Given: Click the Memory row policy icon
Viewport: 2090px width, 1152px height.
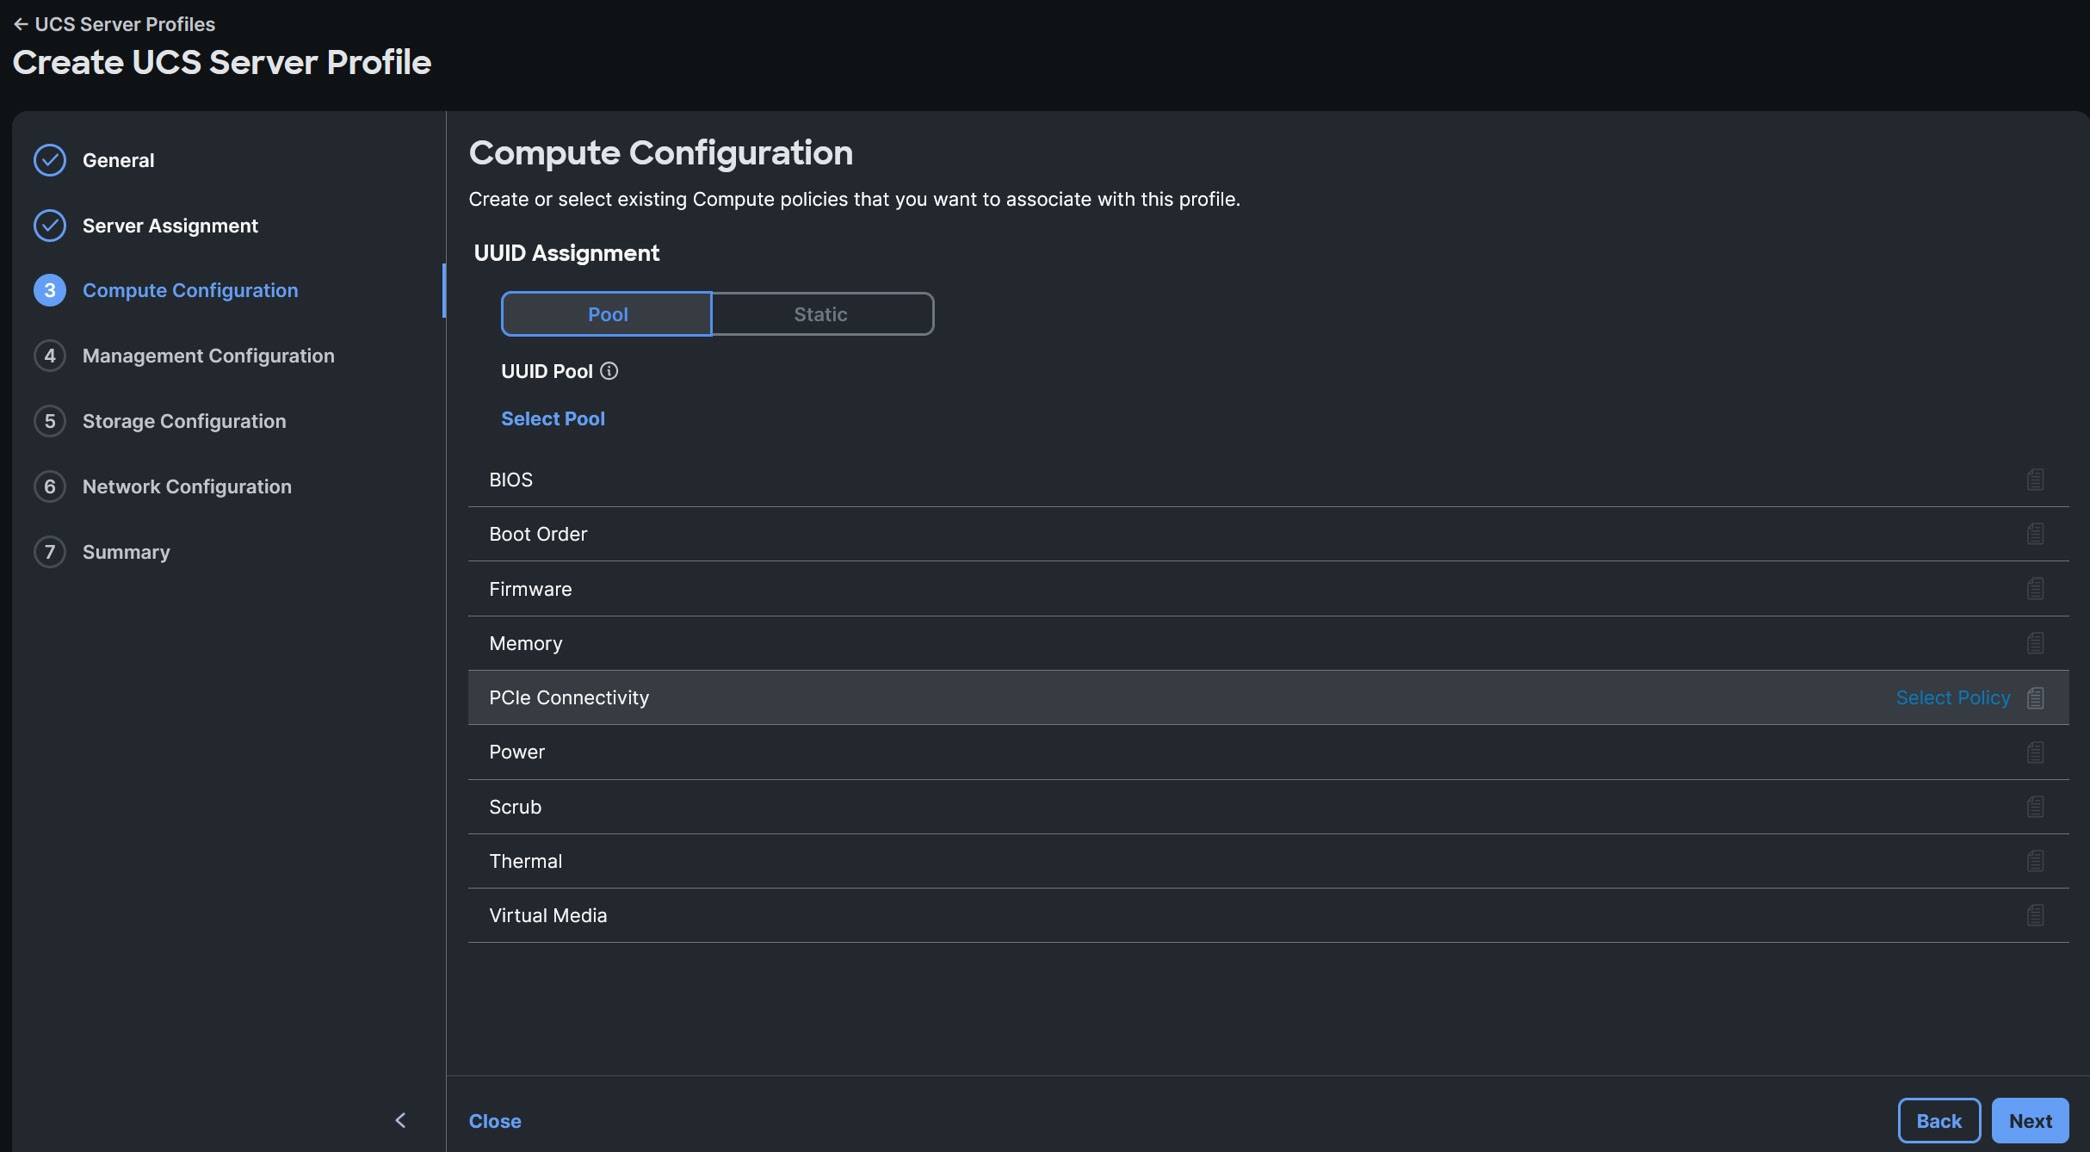Looking at the screenshot, I should click(2035, 643).
